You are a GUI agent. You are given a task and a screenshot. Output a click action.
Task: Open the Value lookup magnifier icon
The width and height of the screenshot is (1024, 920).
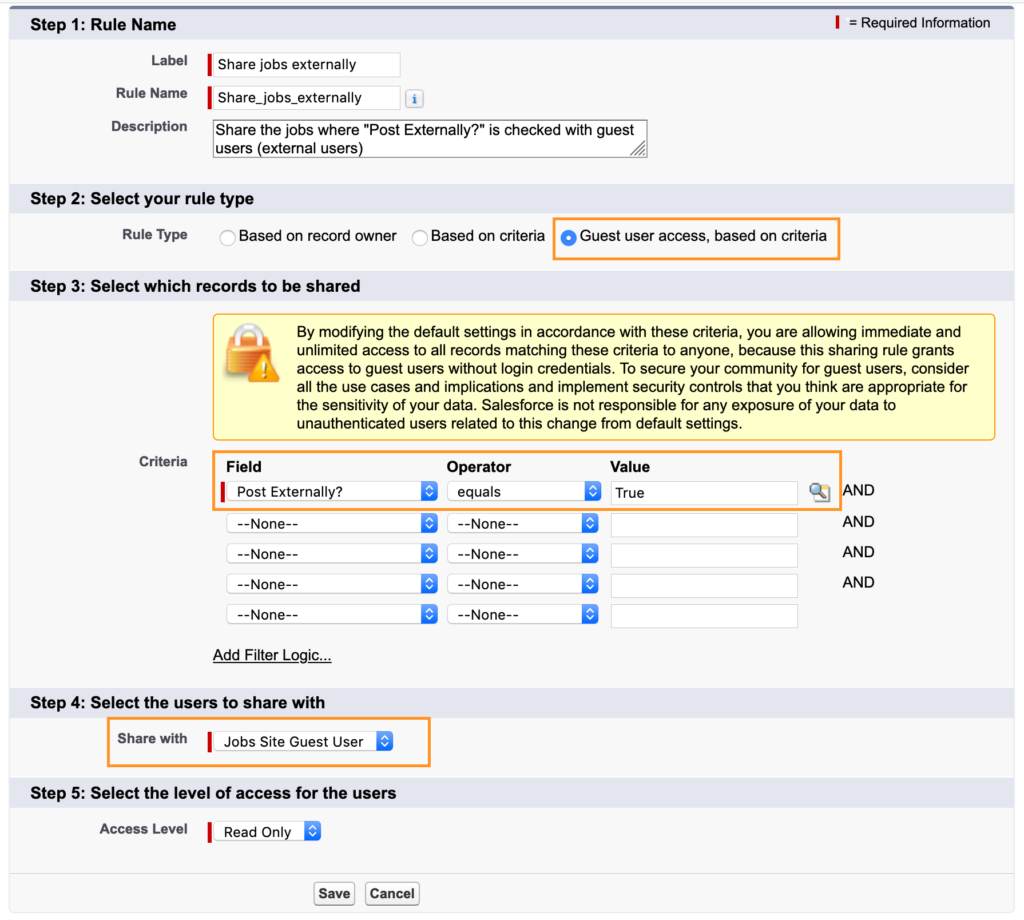[x=820, y=492]
